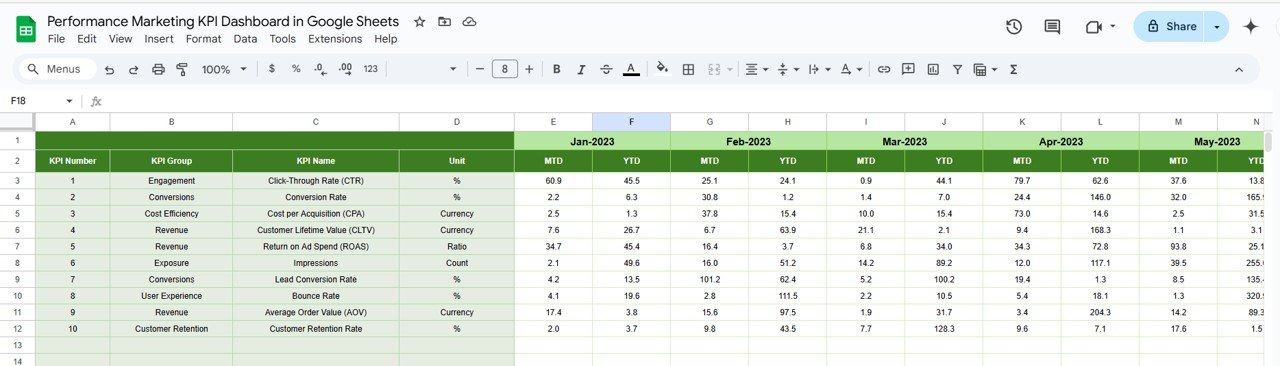This screenshot has height=366, width=1280.
Task: Click the Undo arrow
Action: pos(109,69)
